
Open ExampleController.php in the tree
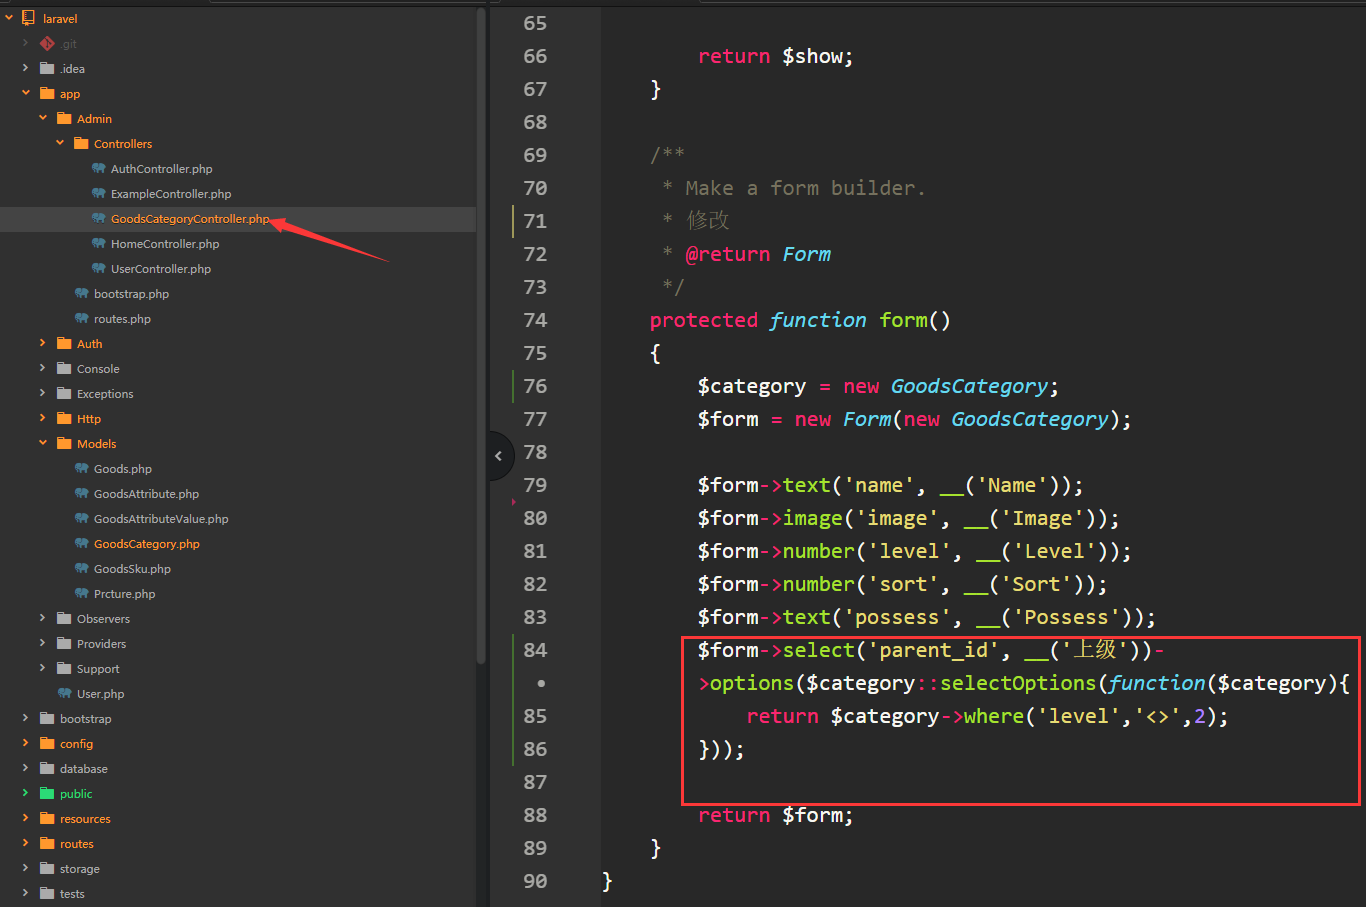[171, 194]
